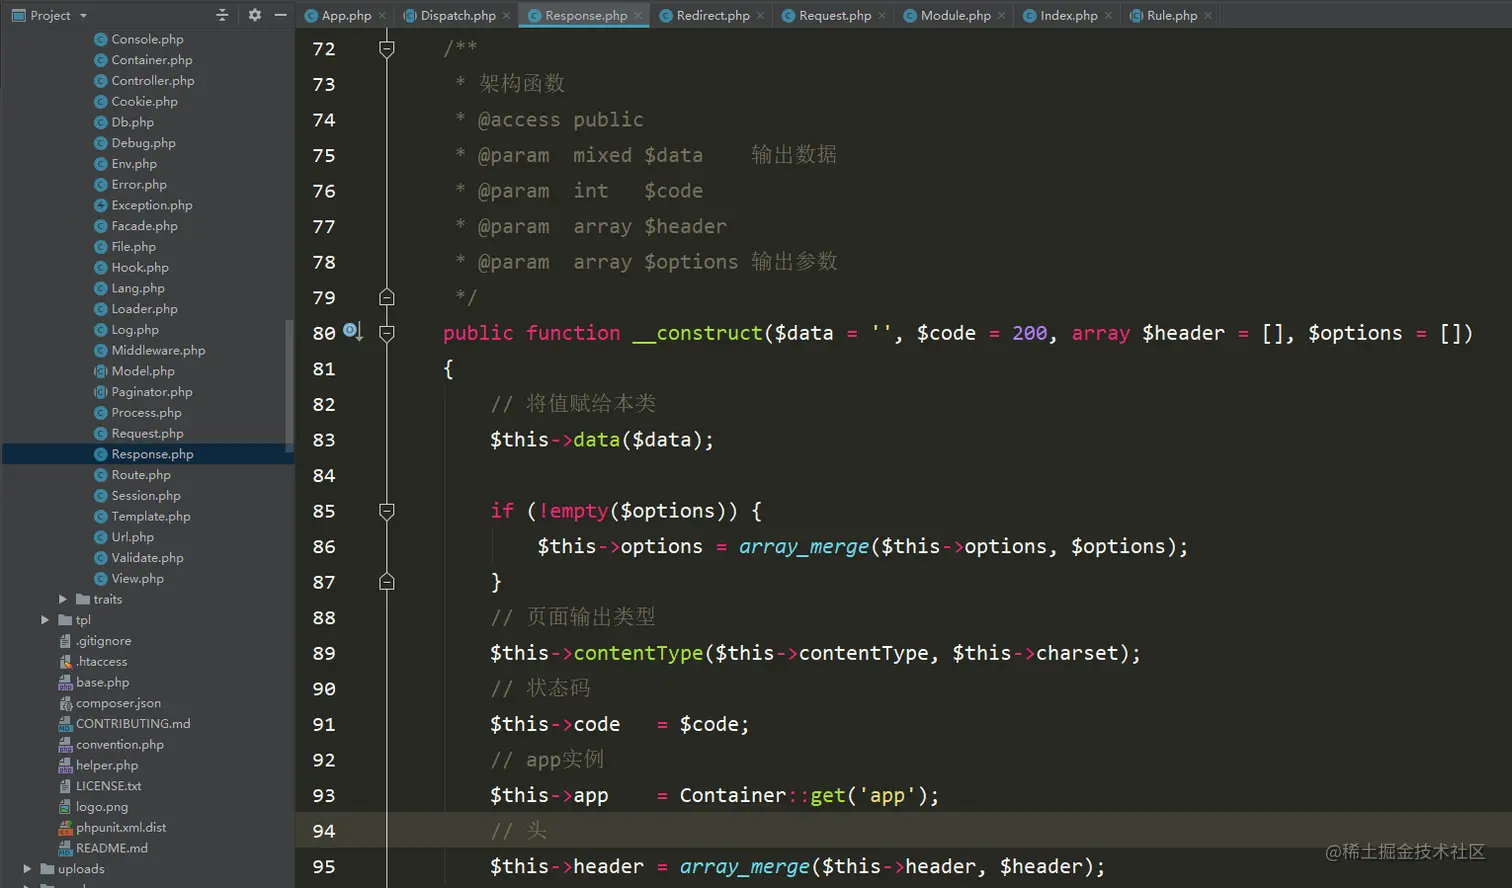
Task: Collapse the if block fold at line 85
Action: pos(387,511)
